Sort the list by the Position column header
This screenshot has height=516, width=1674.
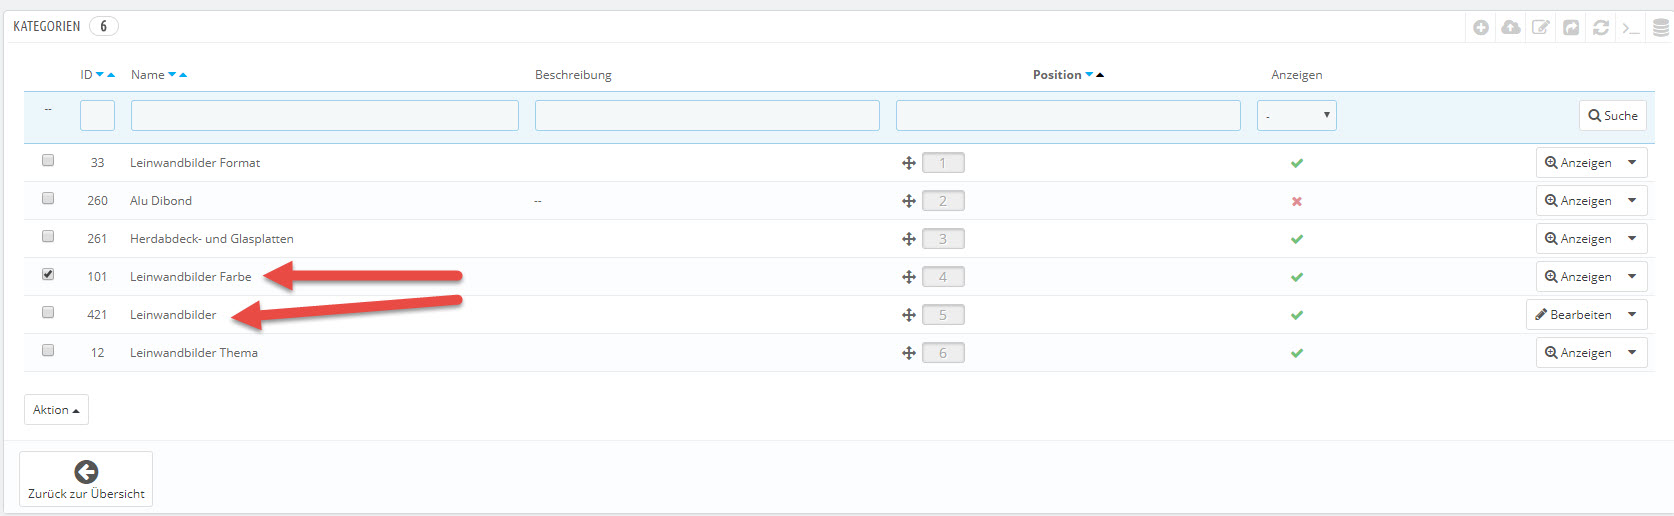coord(1057,75)
